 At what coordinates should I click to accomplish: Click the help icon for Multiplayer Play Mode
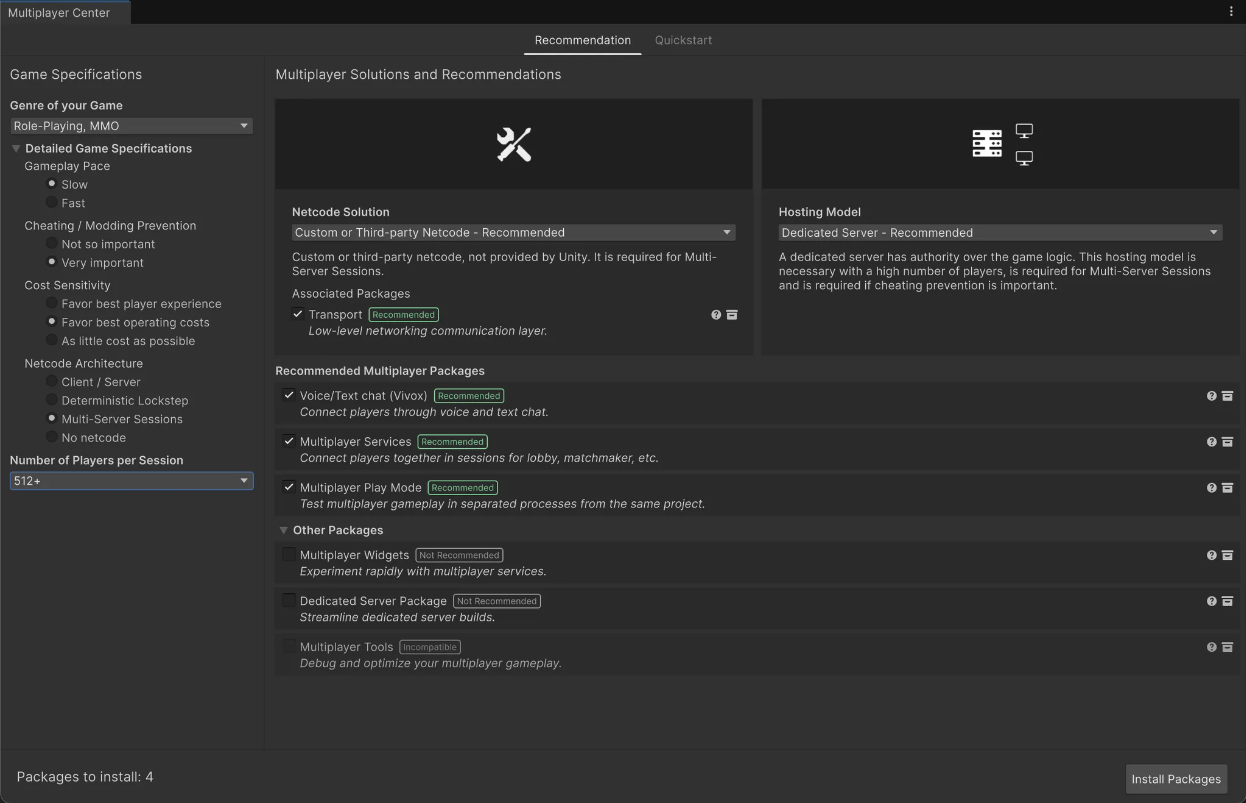(1211, 487)
